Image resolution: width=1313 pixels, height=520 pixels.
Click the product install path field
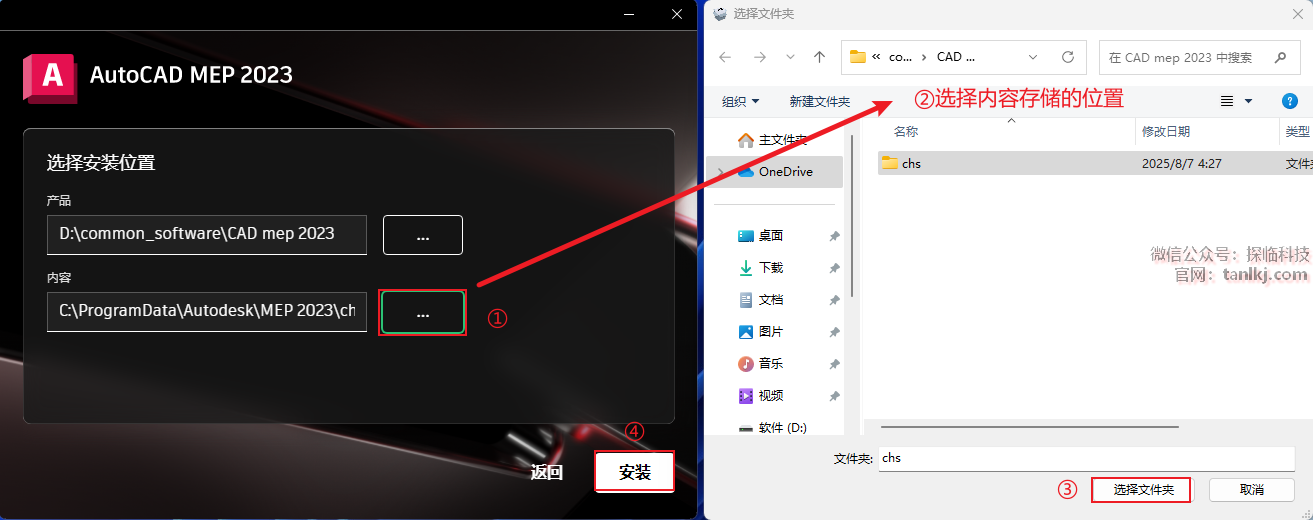[207, 234]
